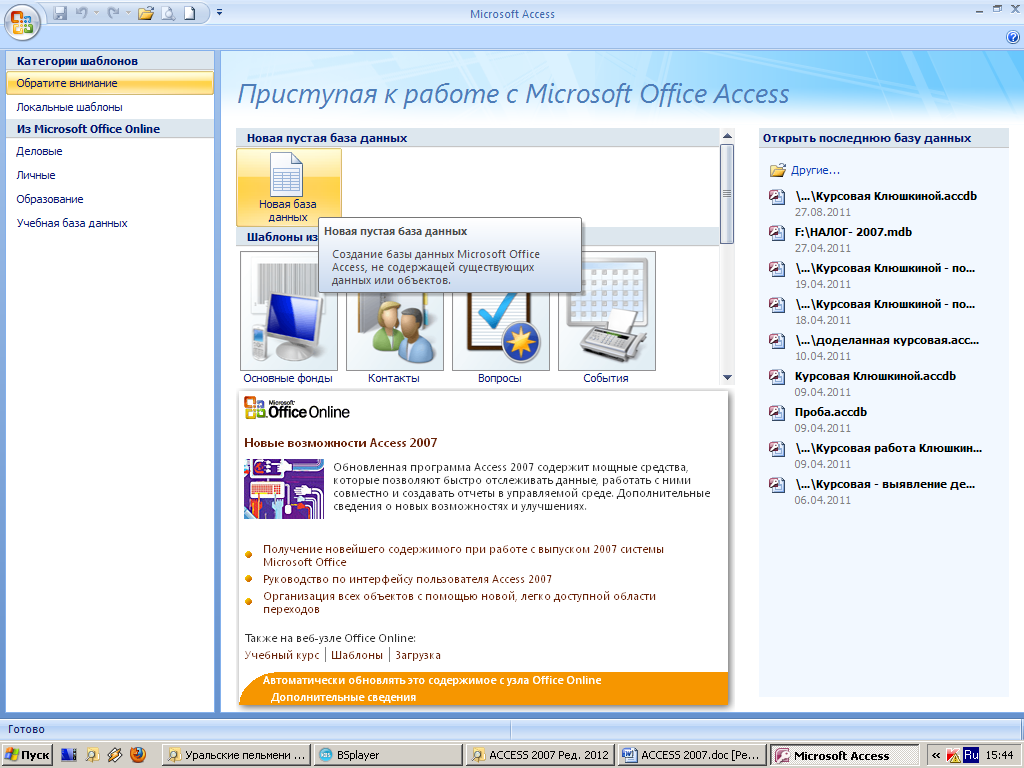The width and height of the screenshot is (1024, 768).
Task: Open Учебная база данных category
Action: pyautogui.click(x=72, y=223)
